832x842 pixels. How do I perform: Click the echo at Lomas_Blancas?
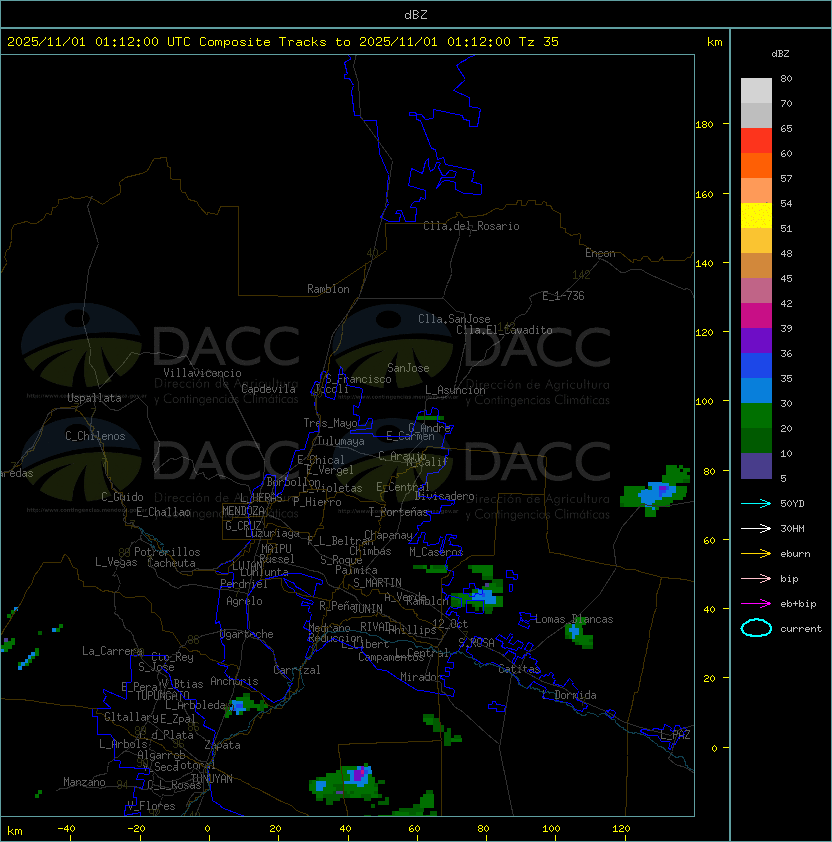[579, 634]
